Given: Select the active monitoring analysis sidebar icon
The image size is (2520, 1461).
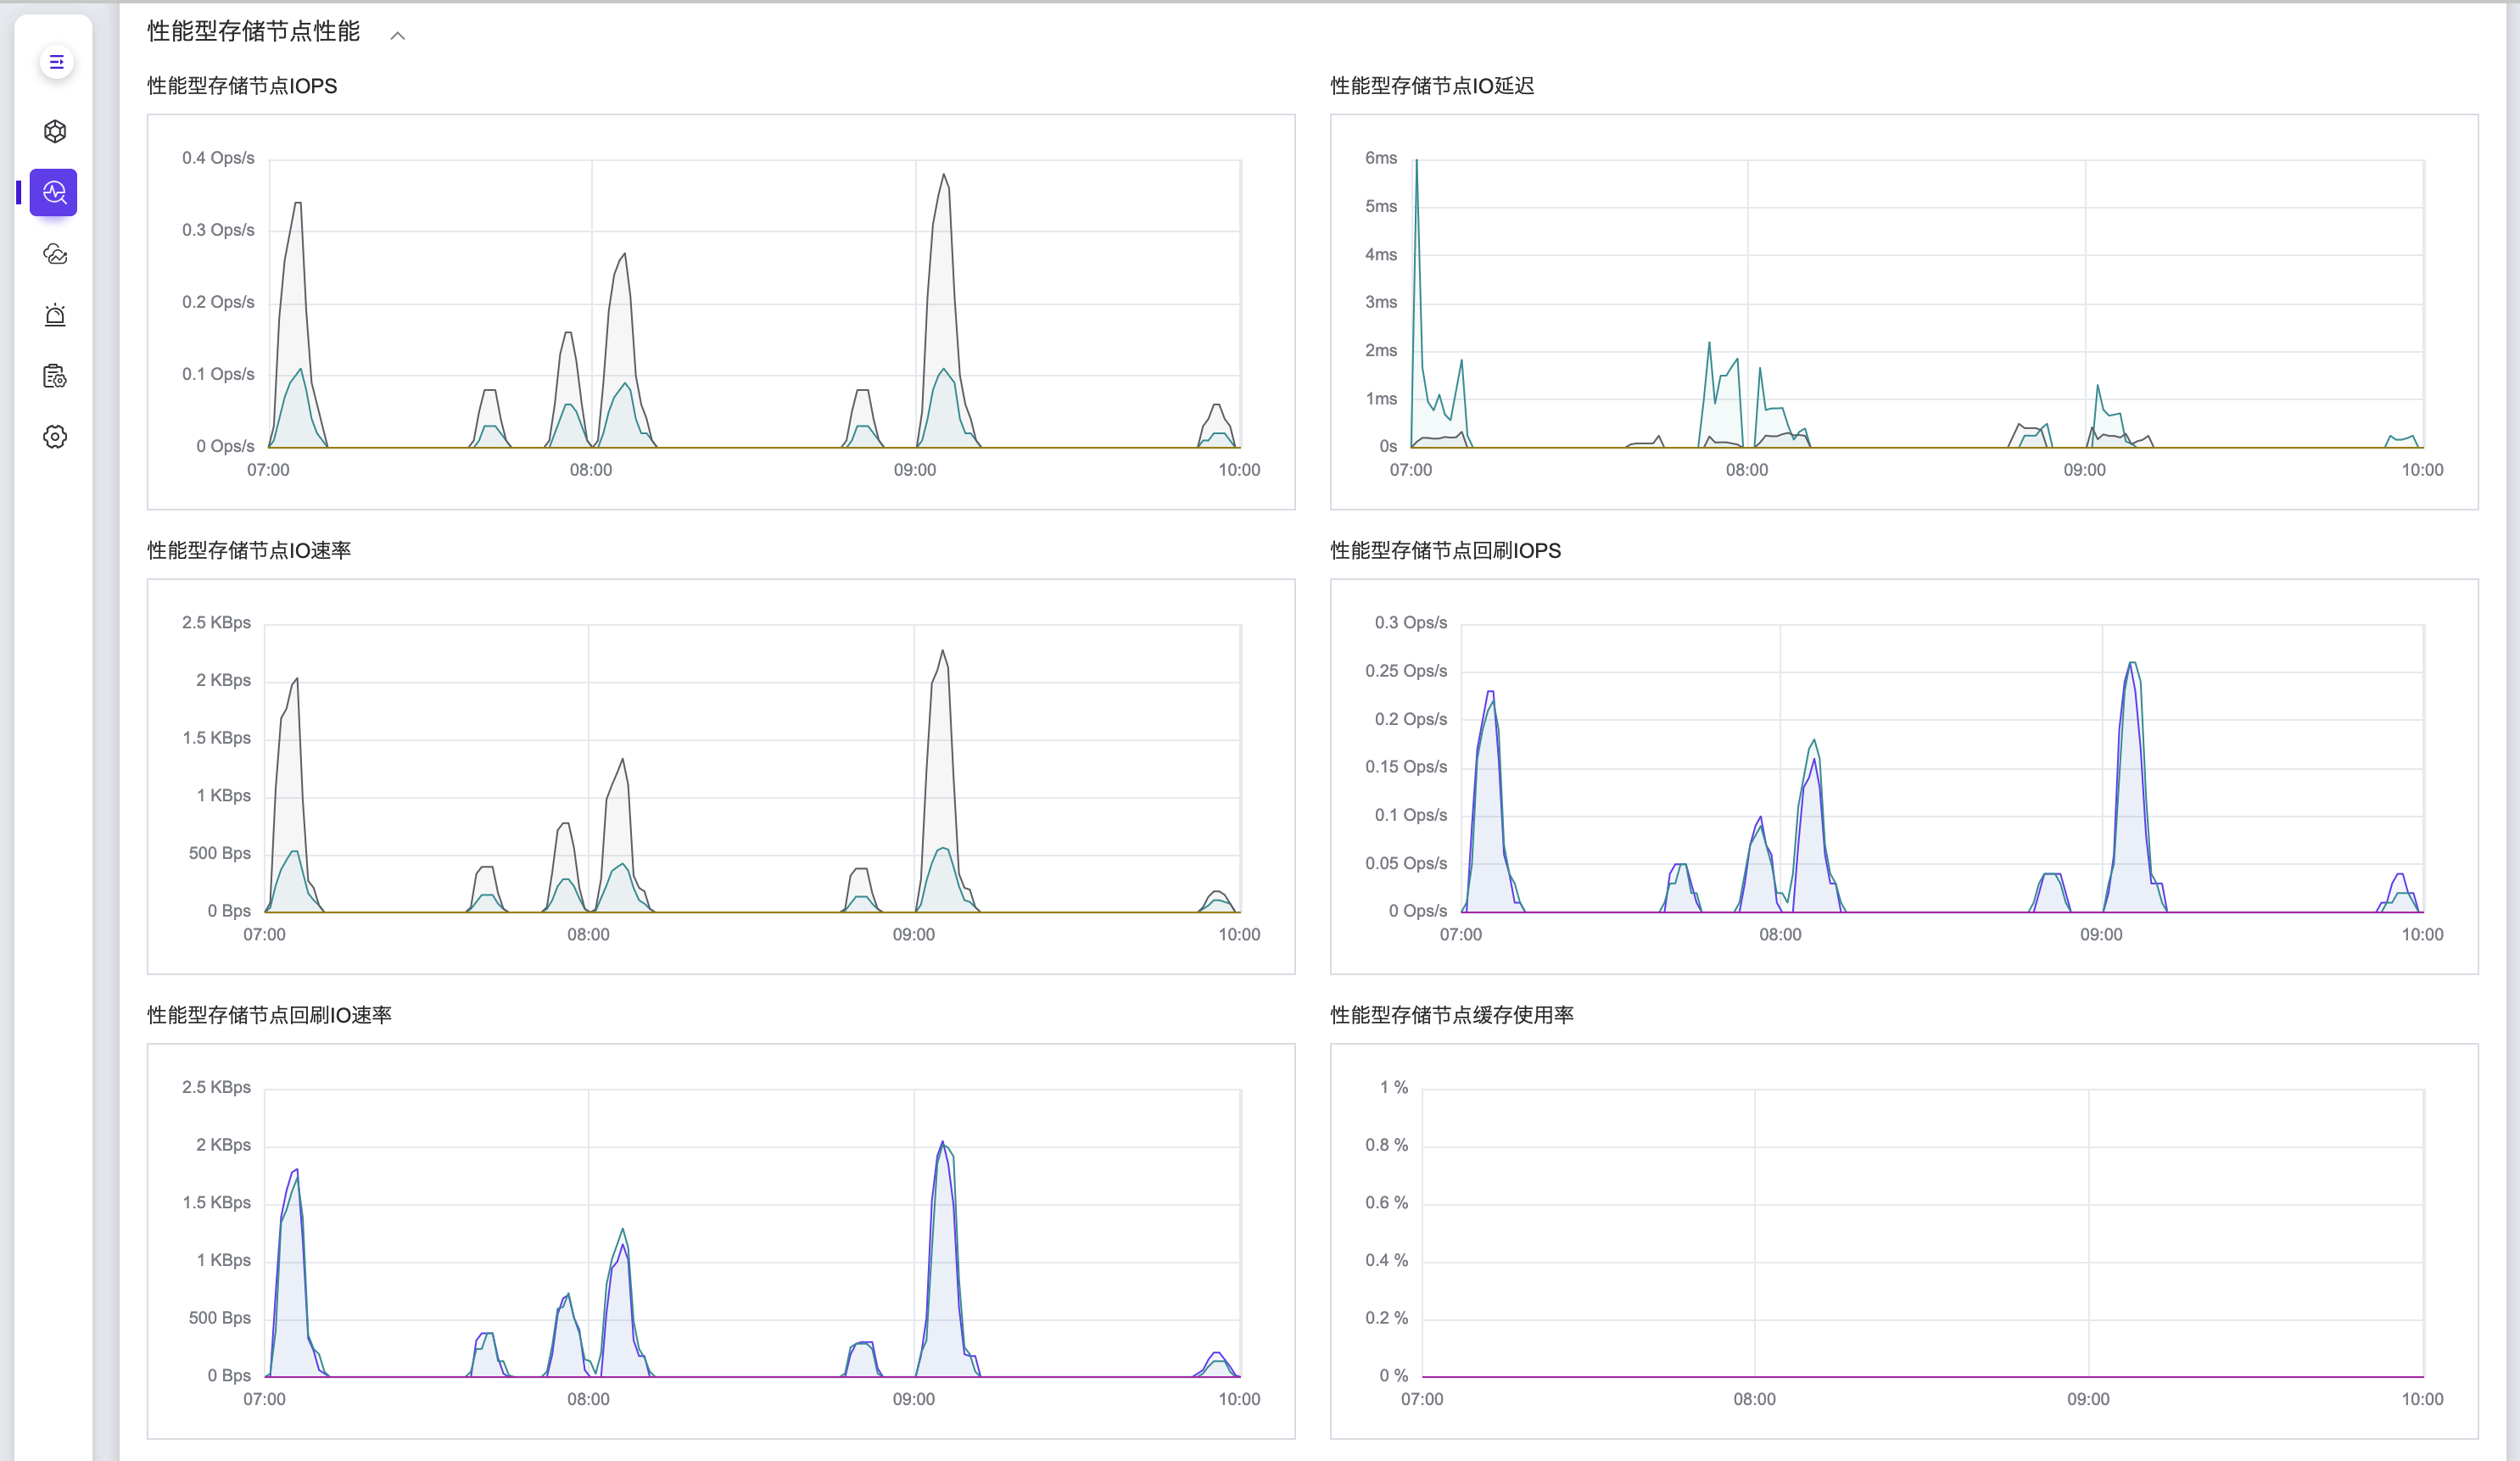Looking at the screenshot, I should 54,192.
